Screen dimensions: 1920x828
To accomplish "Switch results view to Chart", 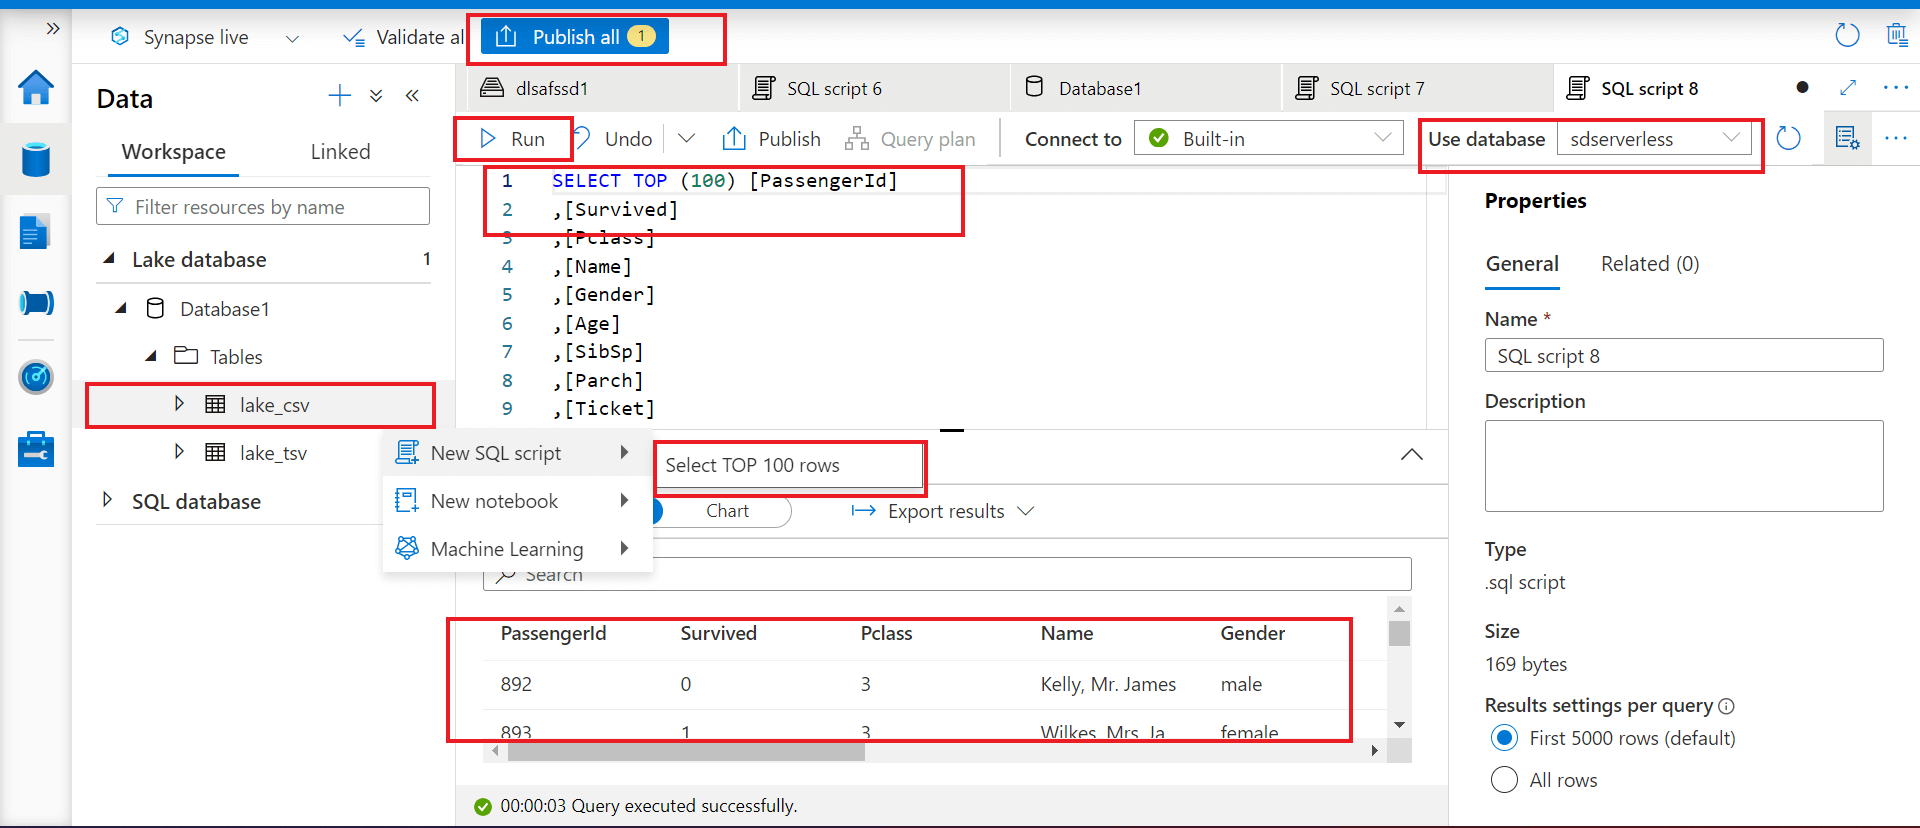I will tap(727, 511).
